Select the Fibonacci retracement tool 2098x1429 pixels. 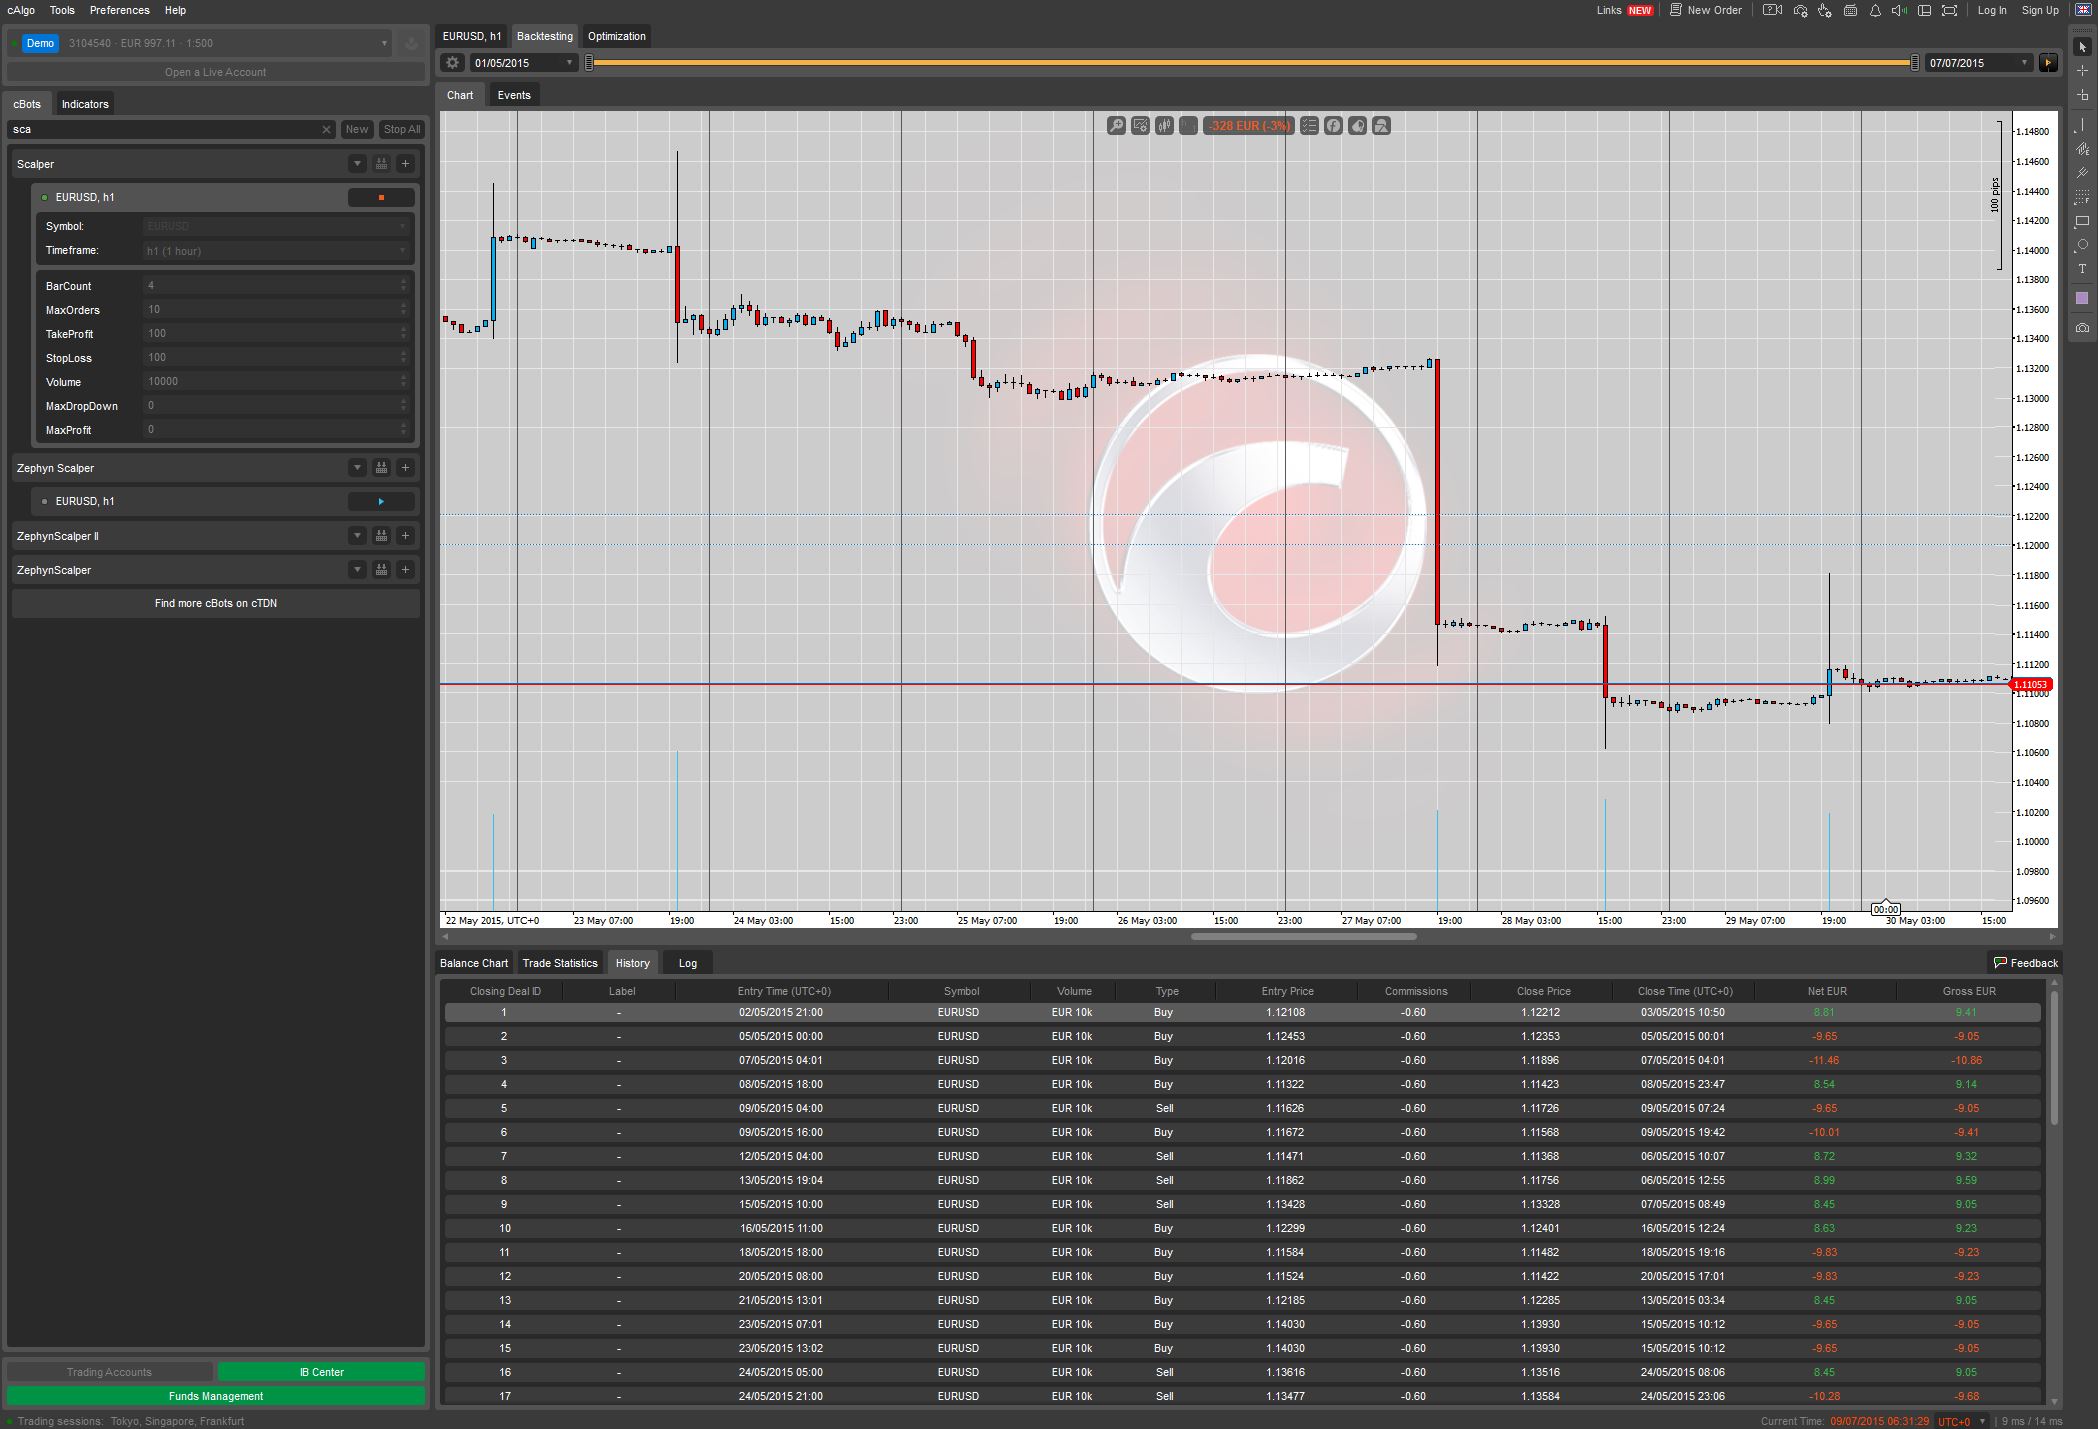pyautogui.click(x=2083, y=197)
